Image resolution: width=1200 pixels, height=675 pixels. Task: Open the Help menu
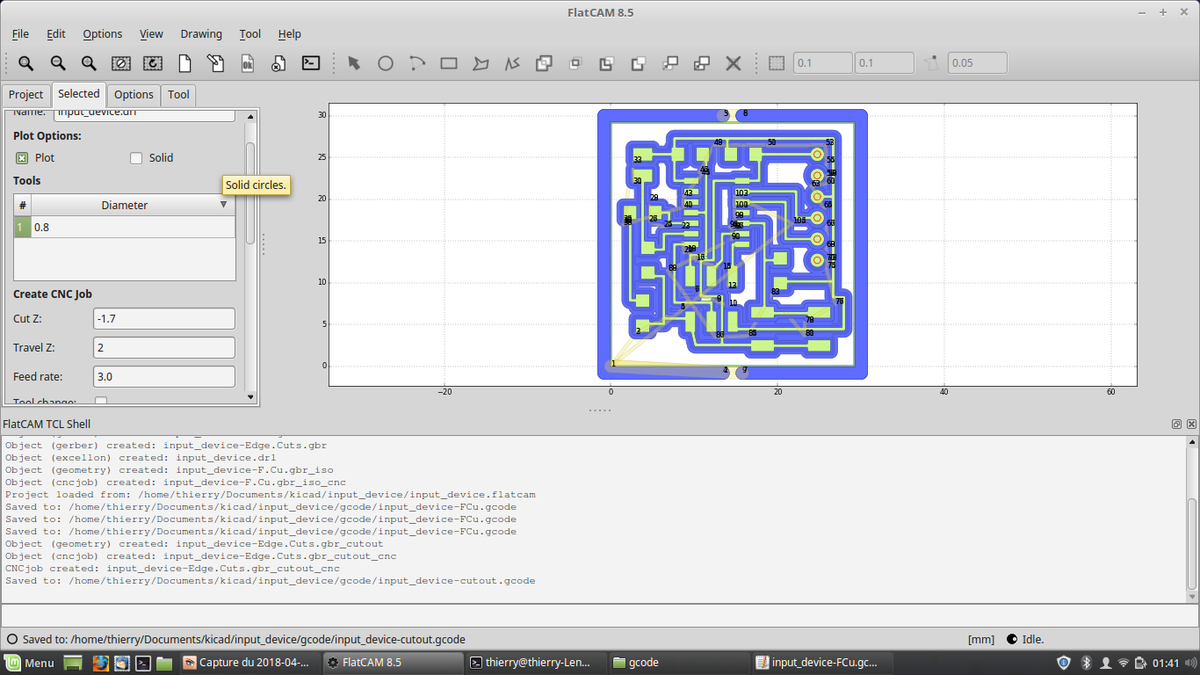point(289,33)
